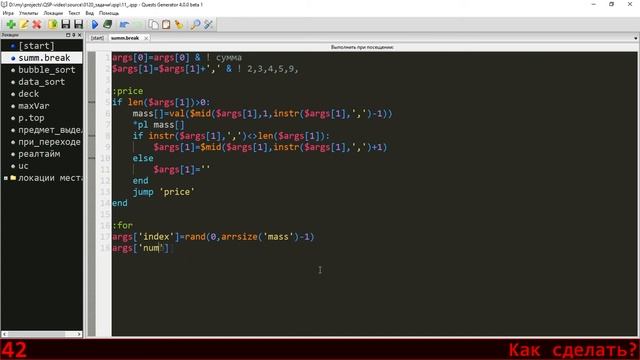Click "$args[1]=''" code on line 11
This screenshot has width=640, height=360.
coord(182,169)
